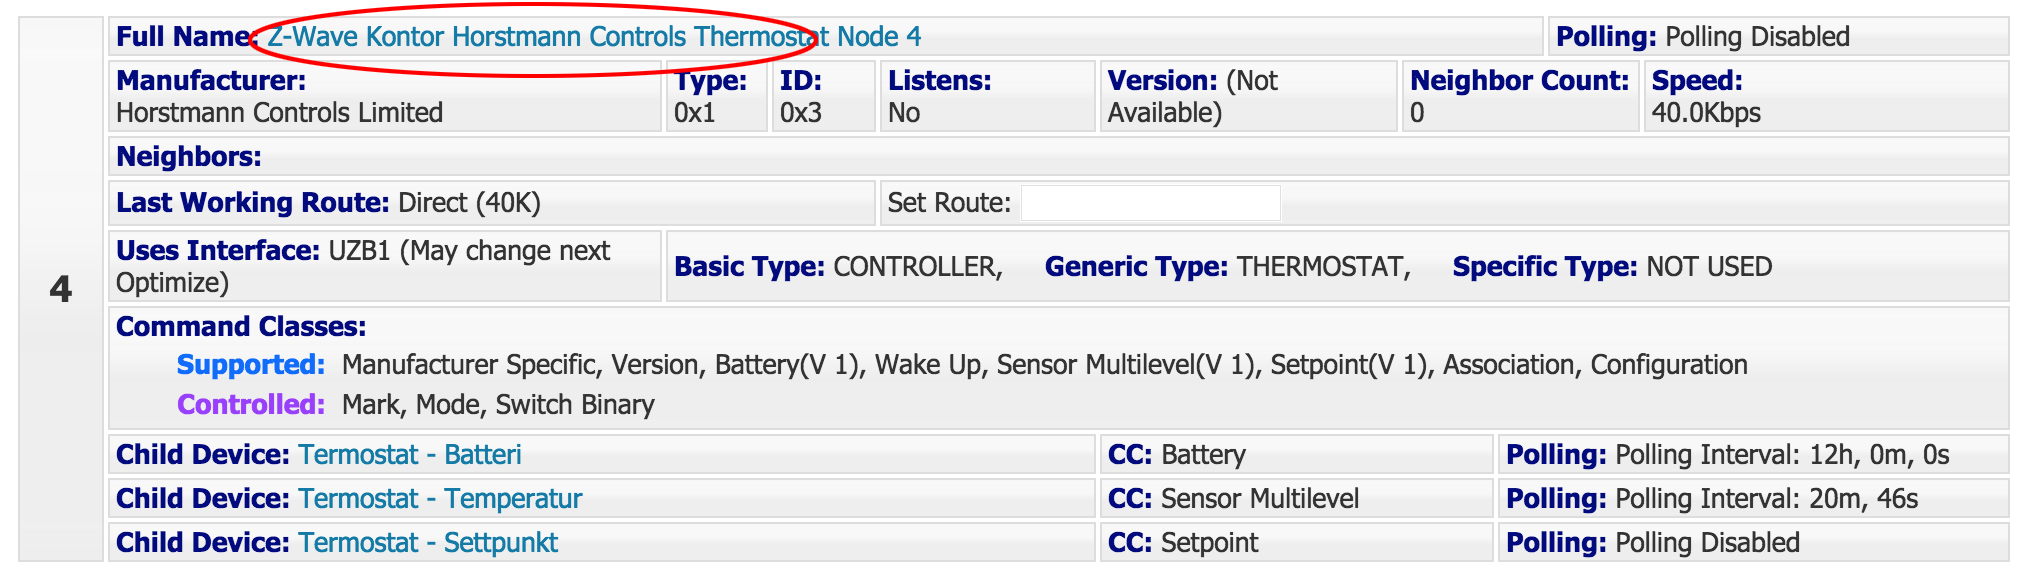Click the top Polling Disabled cell

(1778, 37)
